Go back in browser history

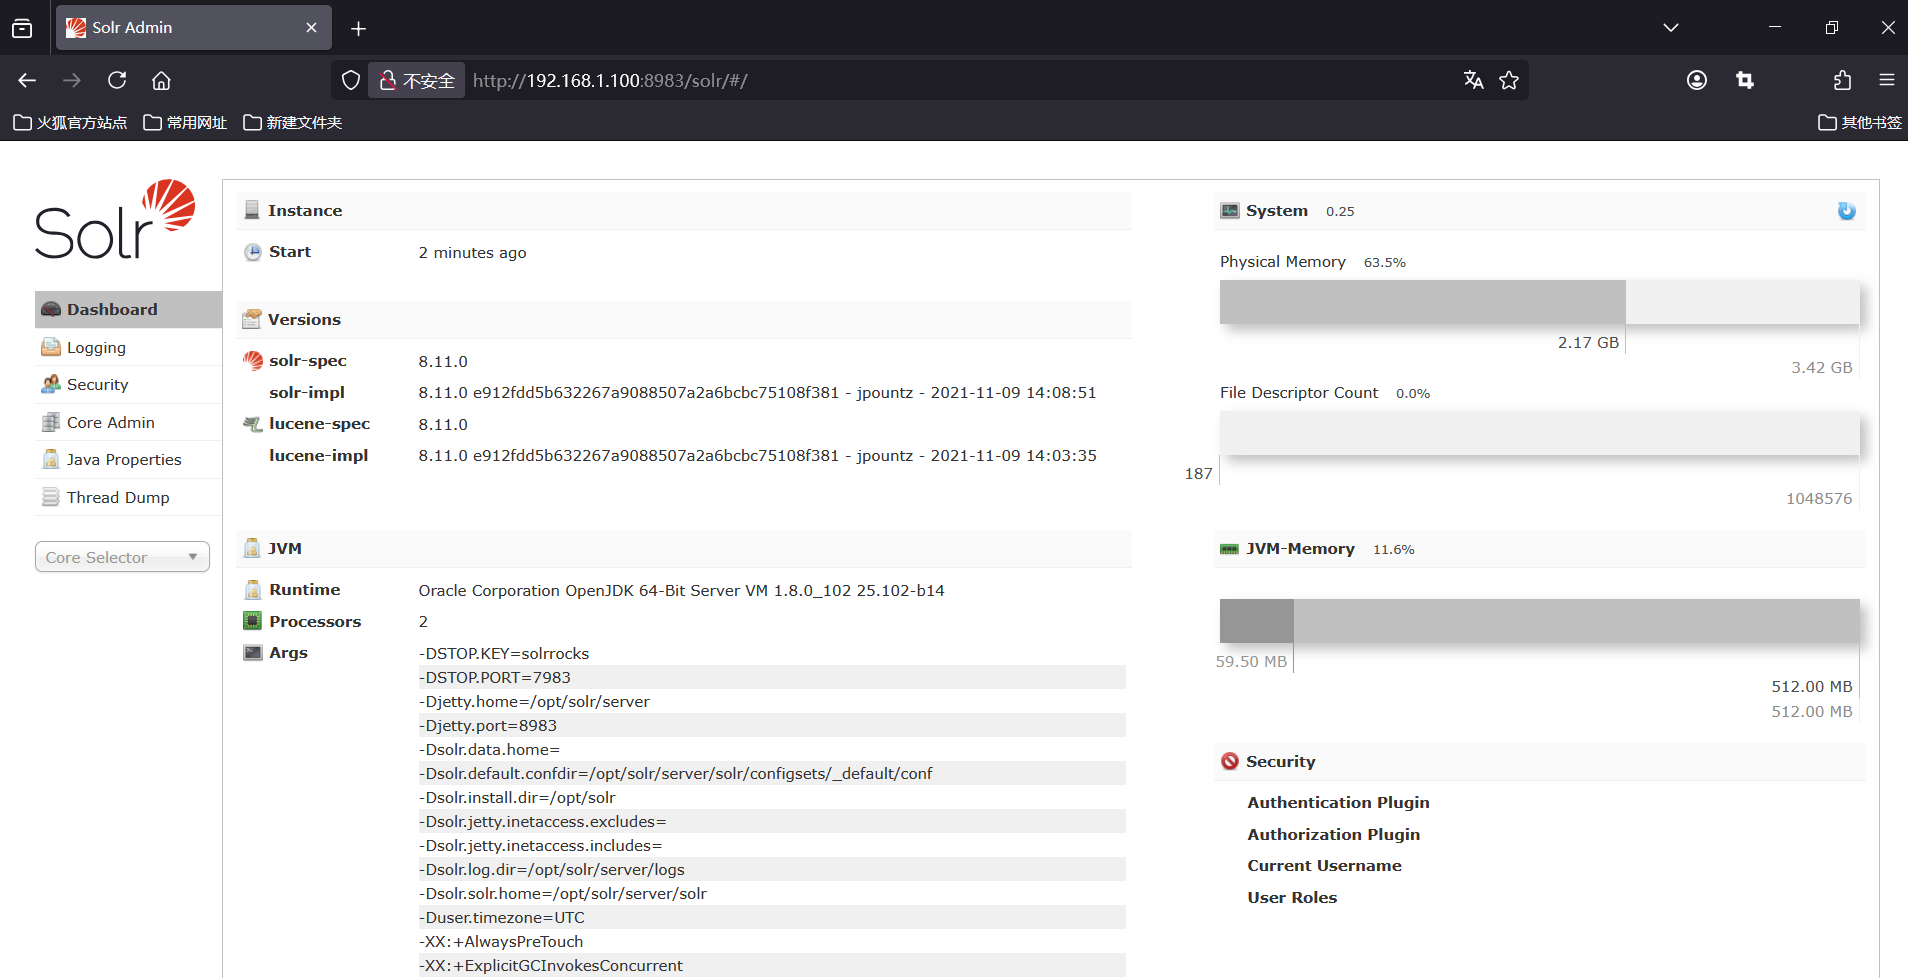pos(27,81)
